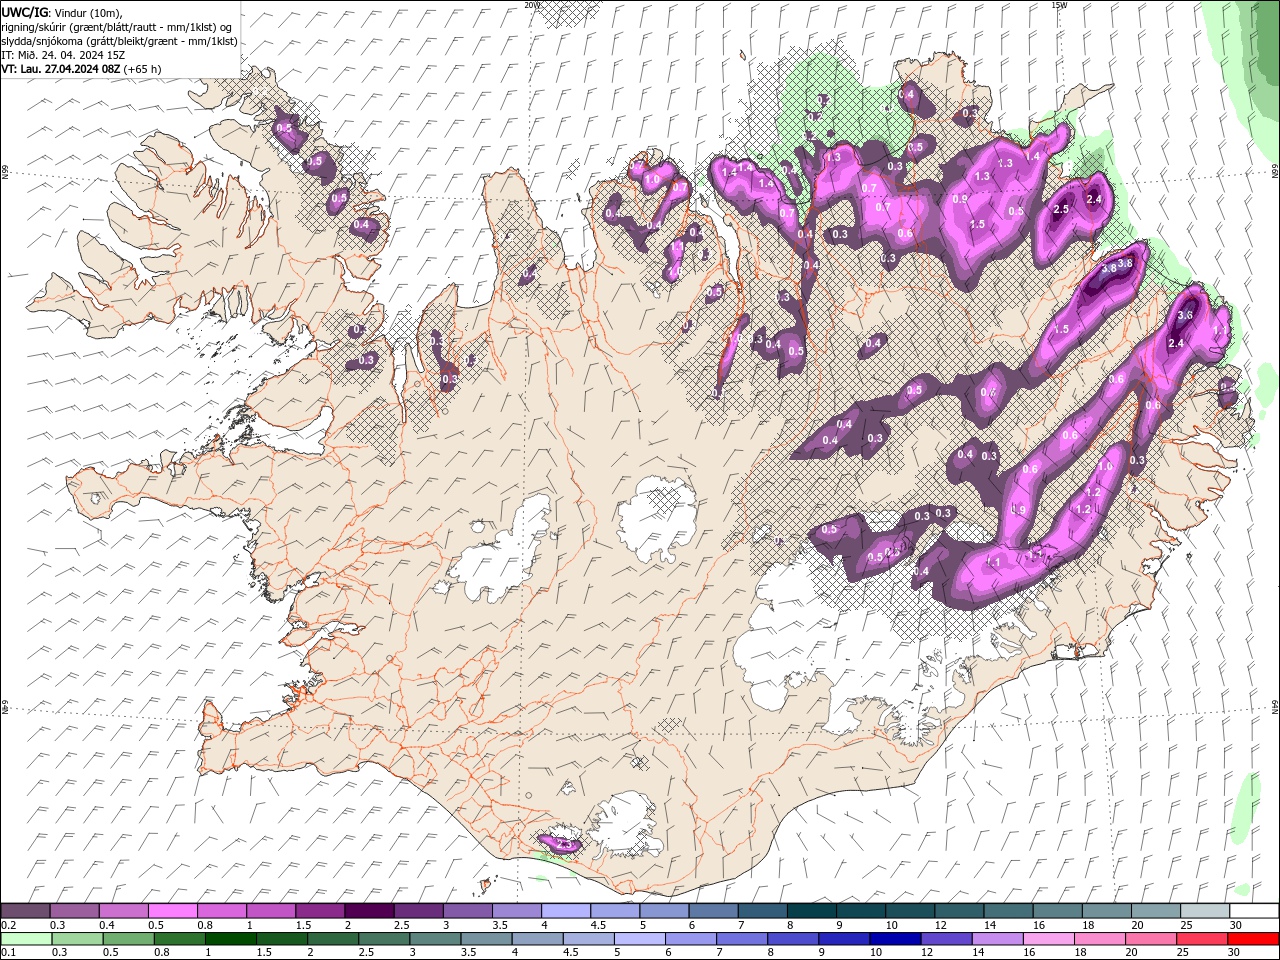
Task: Select upper legend purple swatch 0.3–0.4
Action: pos(74,911)
